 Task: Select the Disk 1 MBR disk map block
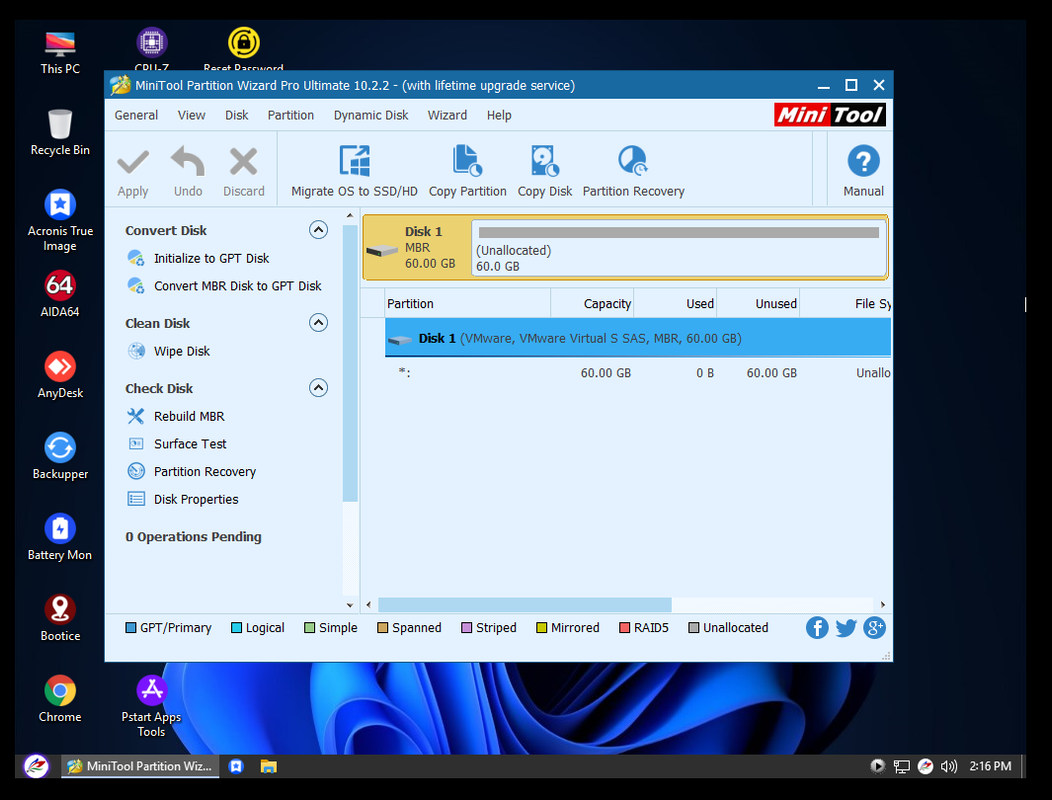[417, 248]
